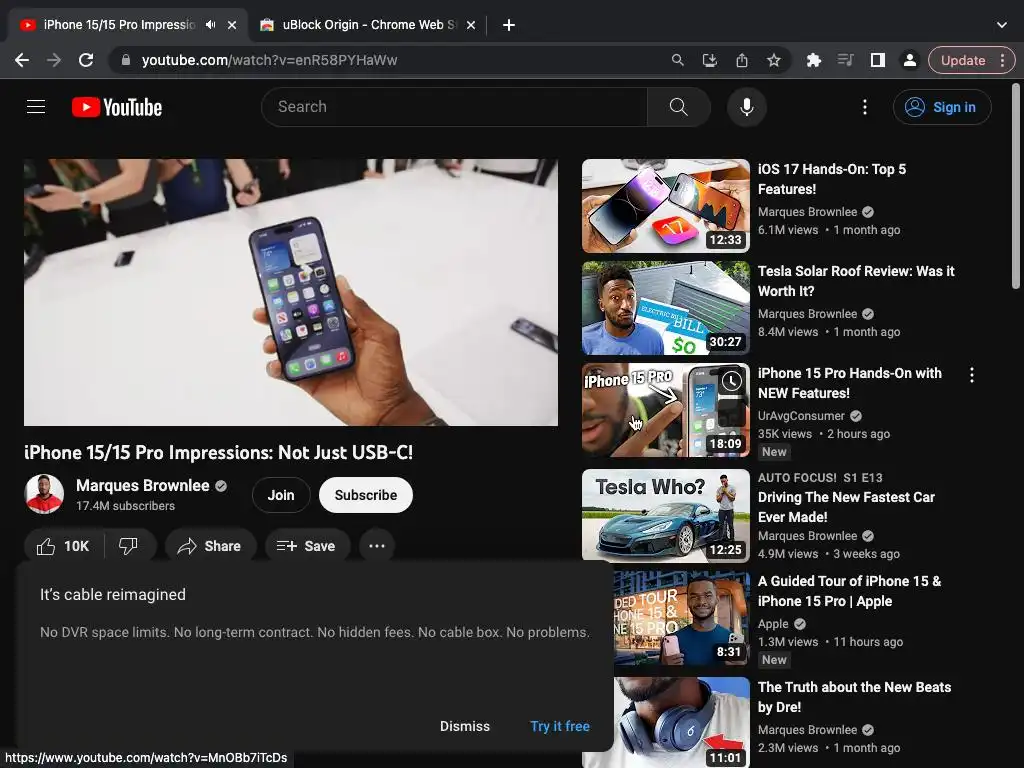This screenshot has height=768, width=1024.
Task: Dislike the video with thumbs down
Action: tap(129, 546)
